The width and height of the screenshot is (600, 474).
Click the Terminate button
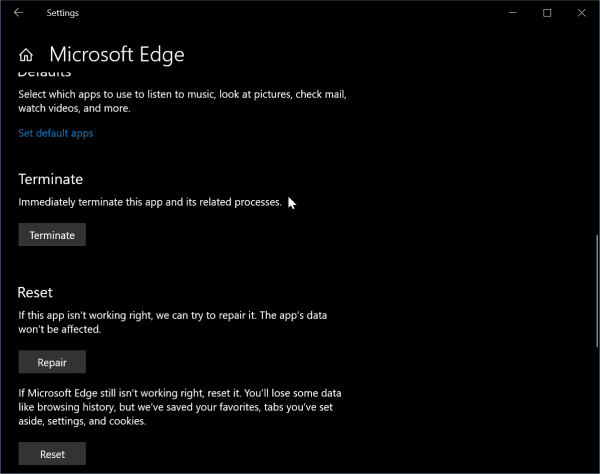[x=52, y=235]
